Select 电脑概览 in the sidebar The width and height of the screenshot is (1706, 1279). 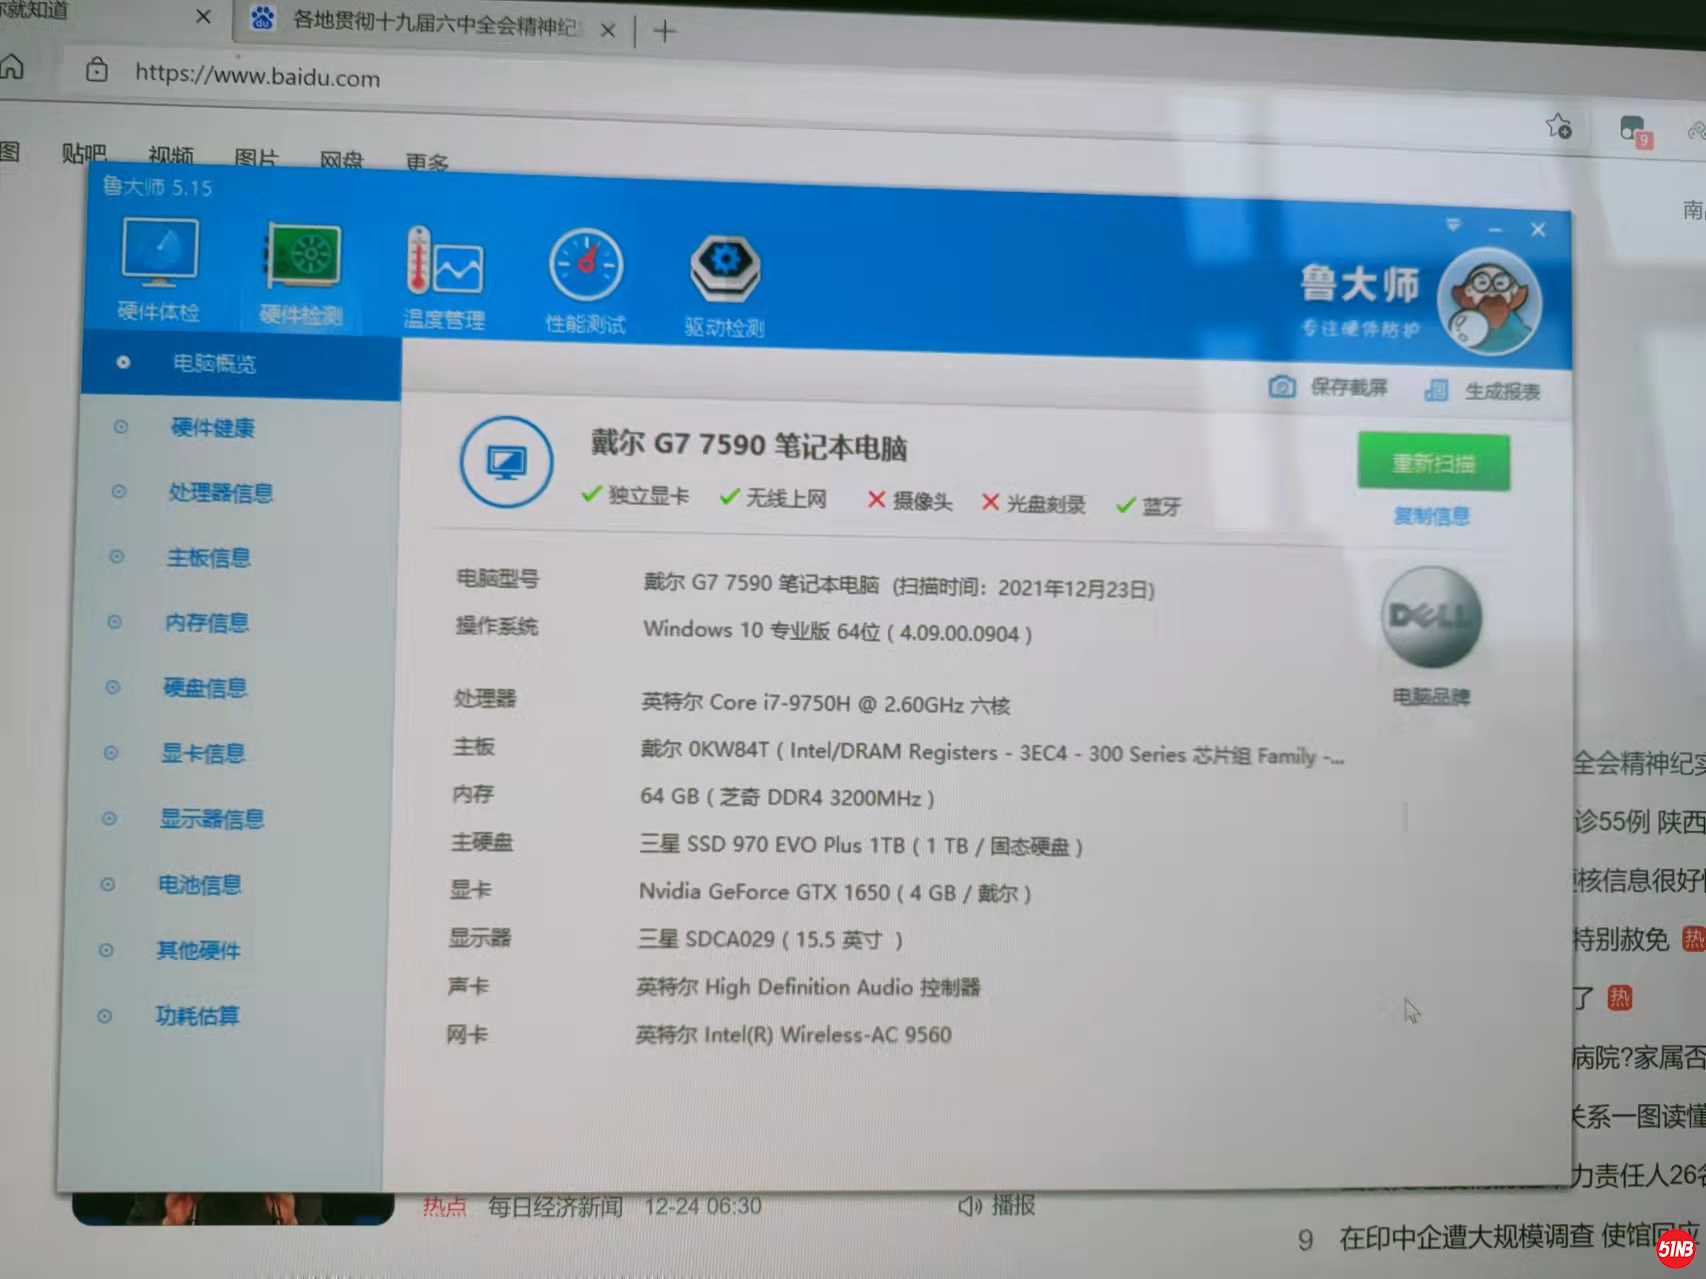pyautogui.click(x=241, y=363)
